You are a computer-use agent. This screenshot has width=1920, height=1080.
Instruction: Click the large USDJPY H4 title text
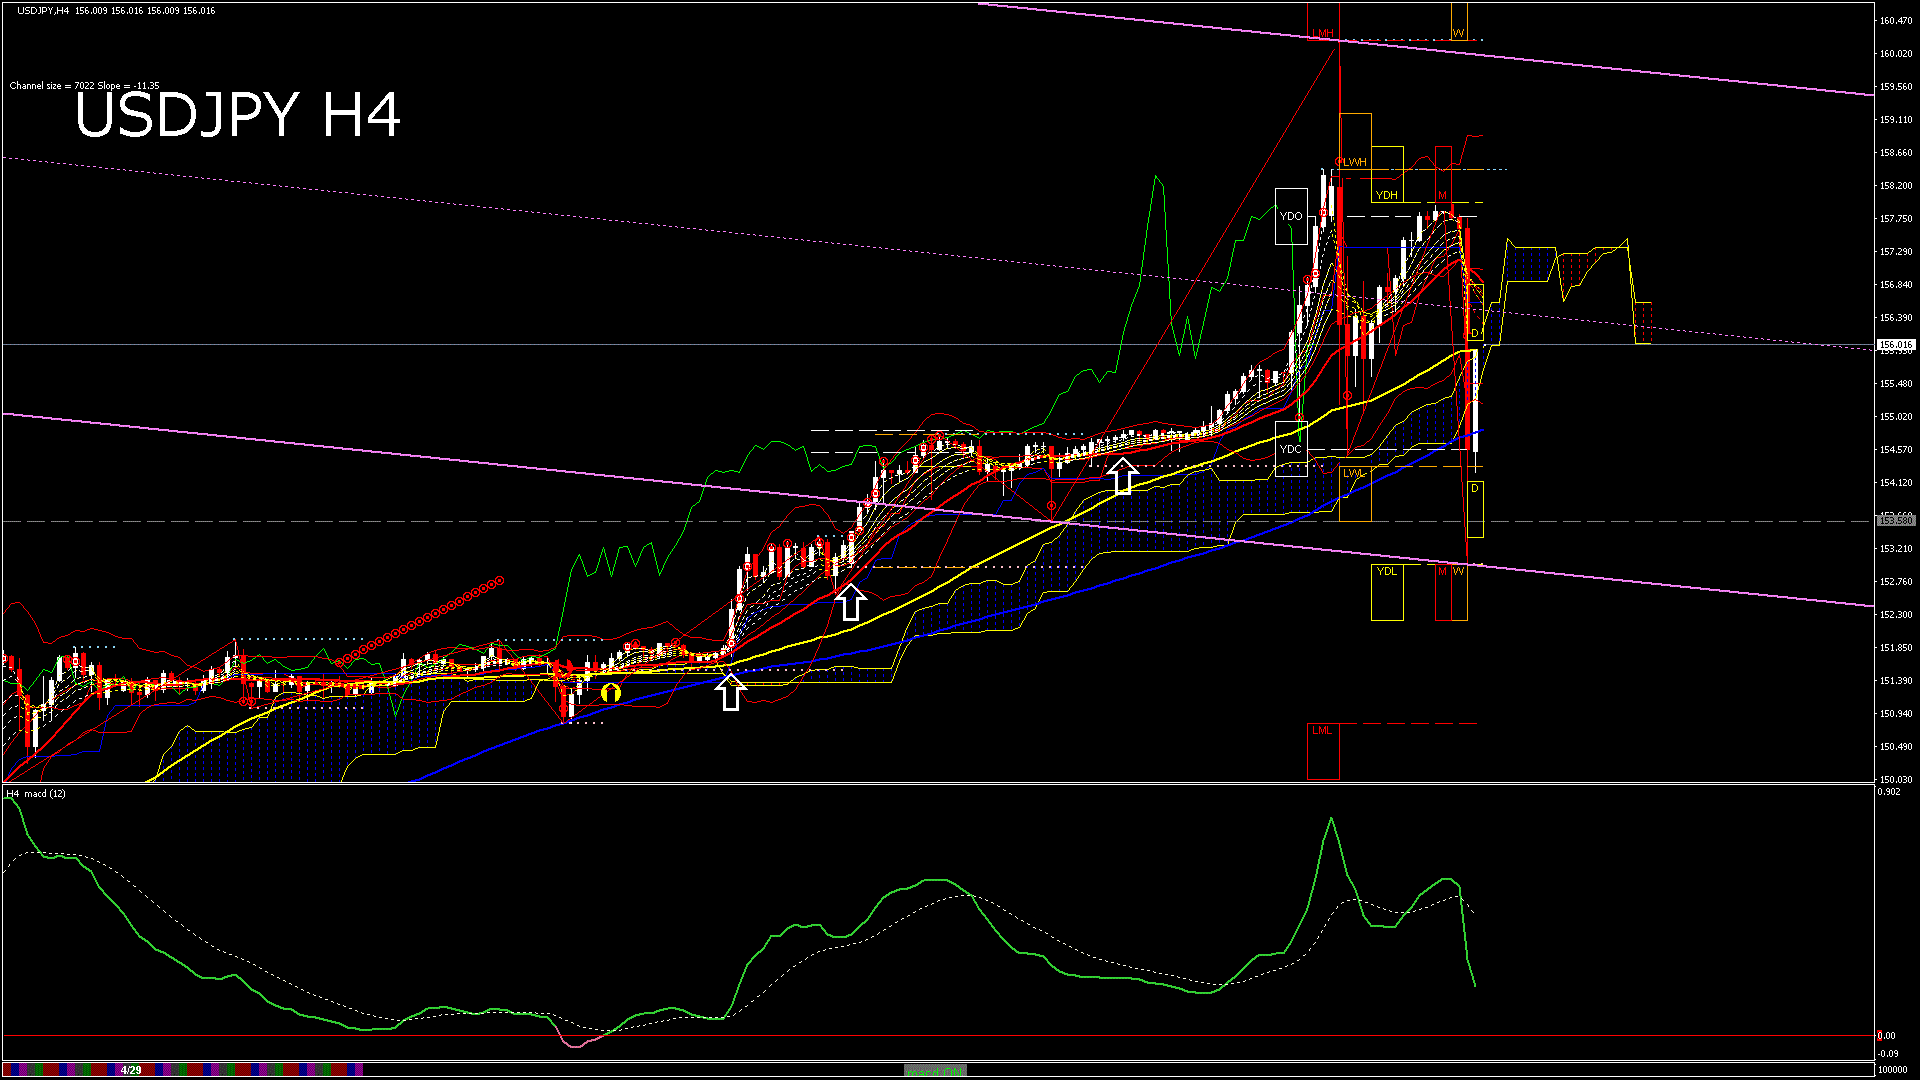237,115
